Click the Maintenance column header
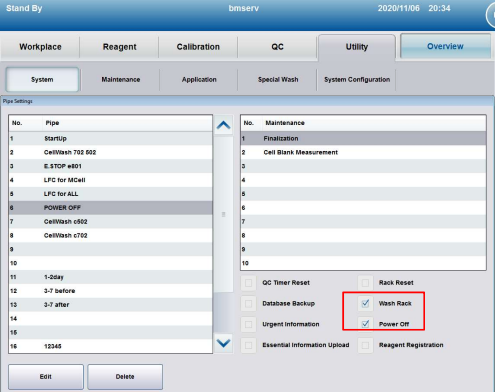The height and width of the screenshot is (392, 495). click(374, 123)
